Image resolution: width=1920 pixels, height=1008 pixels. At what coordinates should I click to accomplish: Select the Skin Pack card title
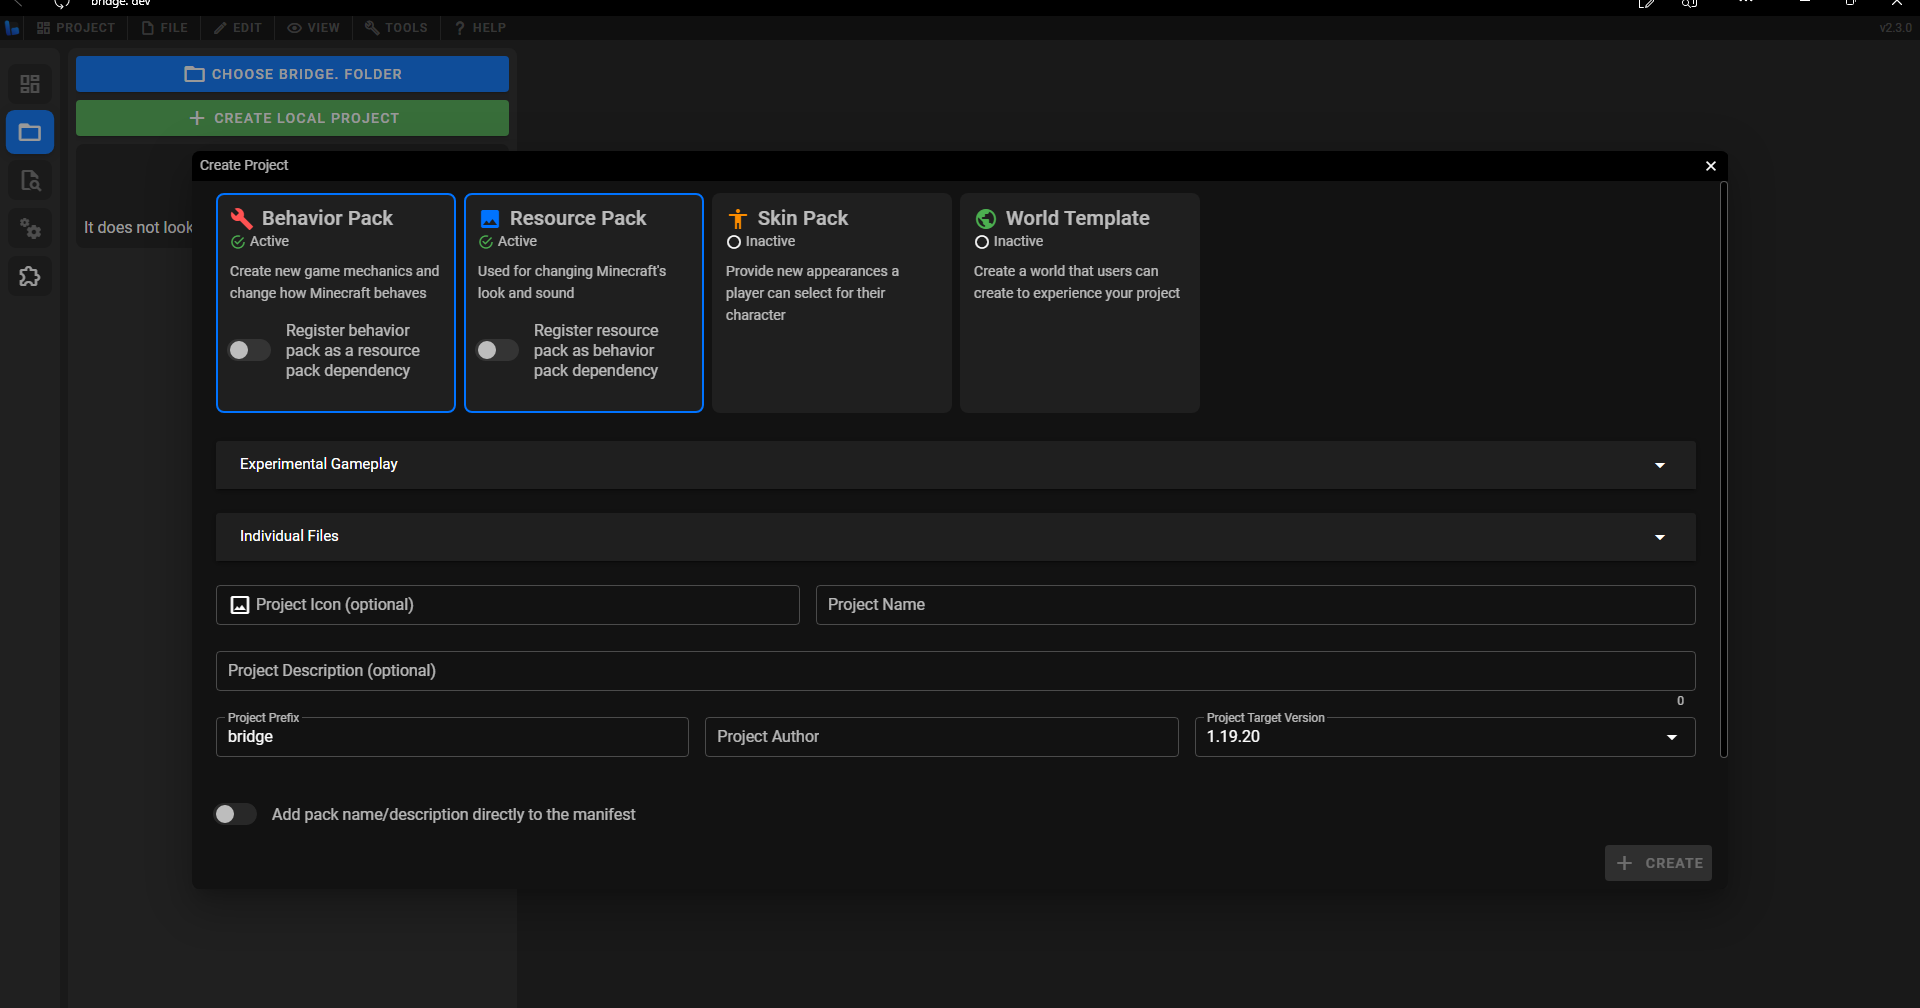(x=802, y=218)
